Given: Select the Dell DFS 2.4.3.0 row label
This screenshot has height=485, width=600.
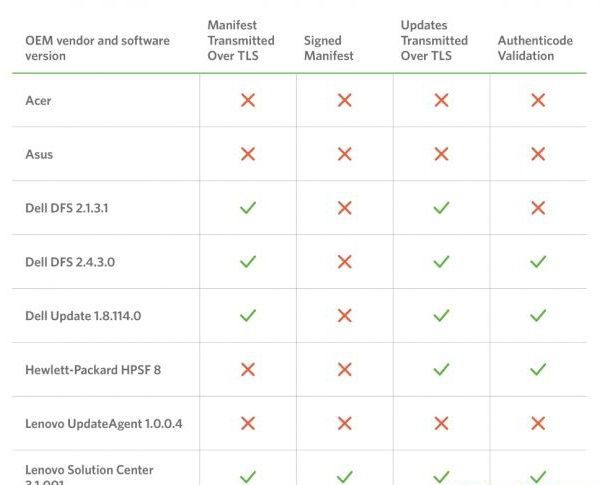Looking at the screenshot, I should click(x=70, y=262).
